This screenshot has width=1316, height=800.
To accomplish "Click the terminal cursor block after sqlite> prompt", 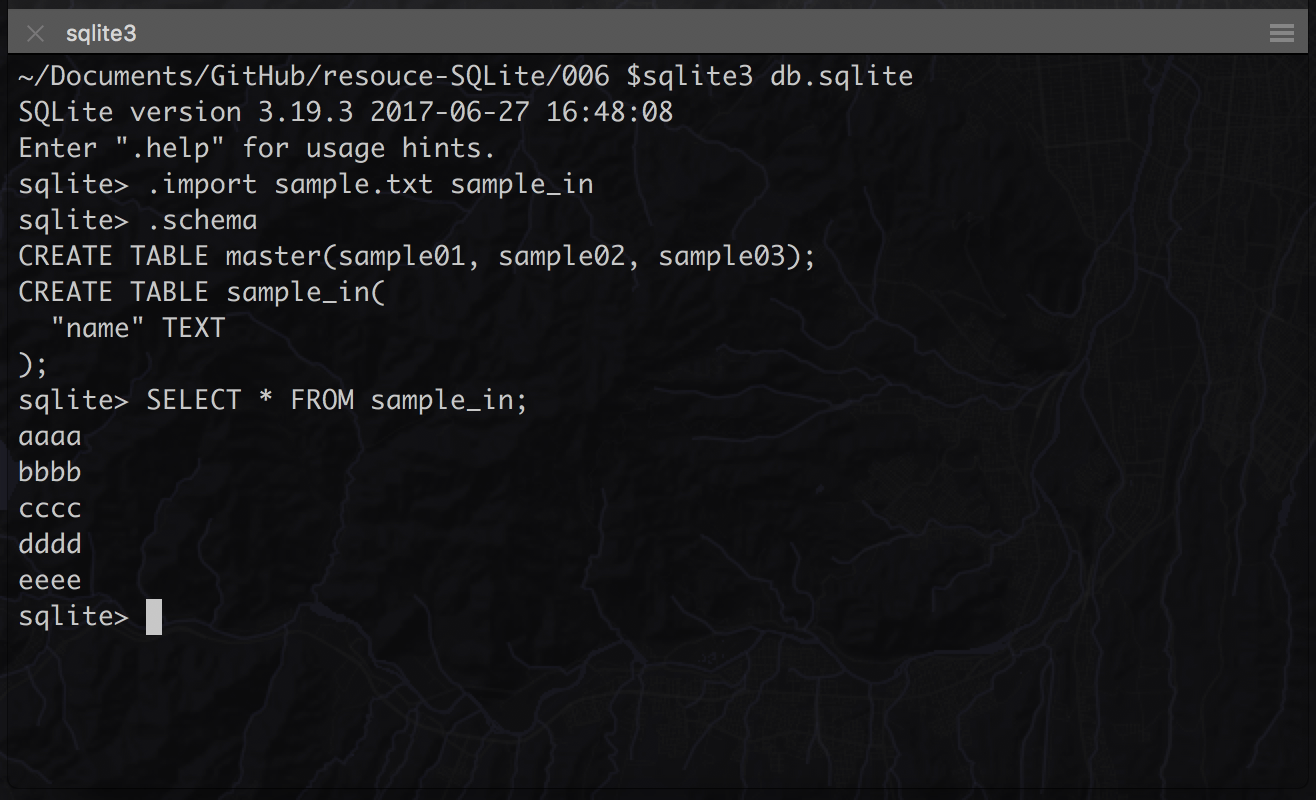I will pyautogui.click(x=154, y=617).
